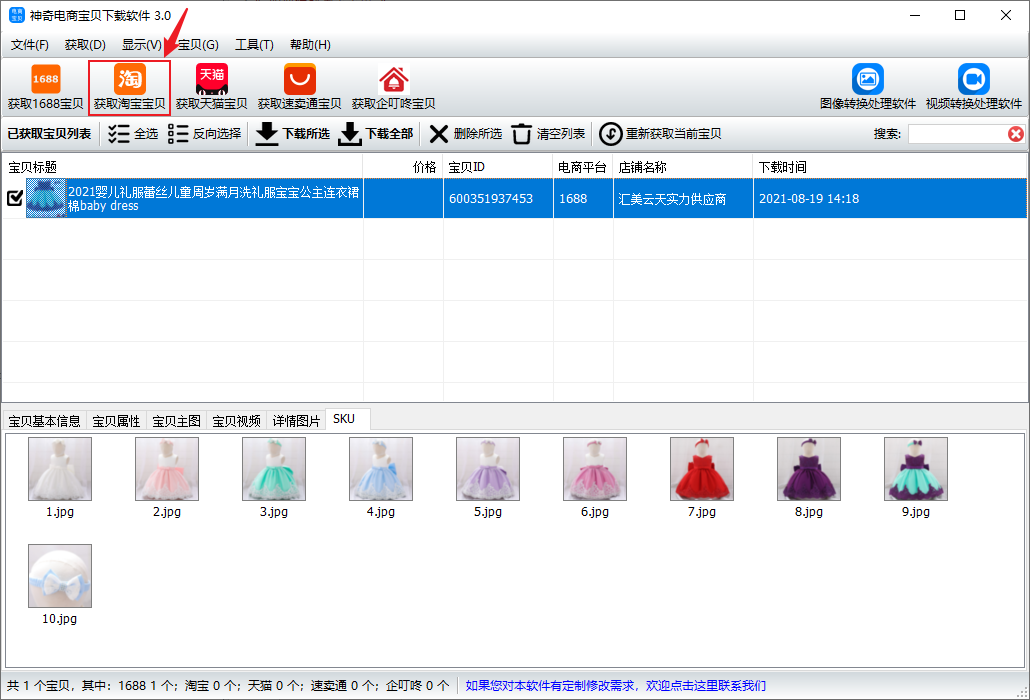Click the 获取天猫宝贝 Tmall icon

[x=212, y=80]
